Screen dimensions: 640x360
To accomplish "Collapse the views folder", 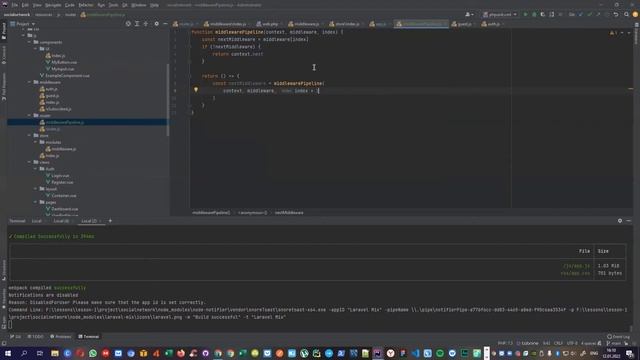I will pyautogui.click(x=30, y=162).
